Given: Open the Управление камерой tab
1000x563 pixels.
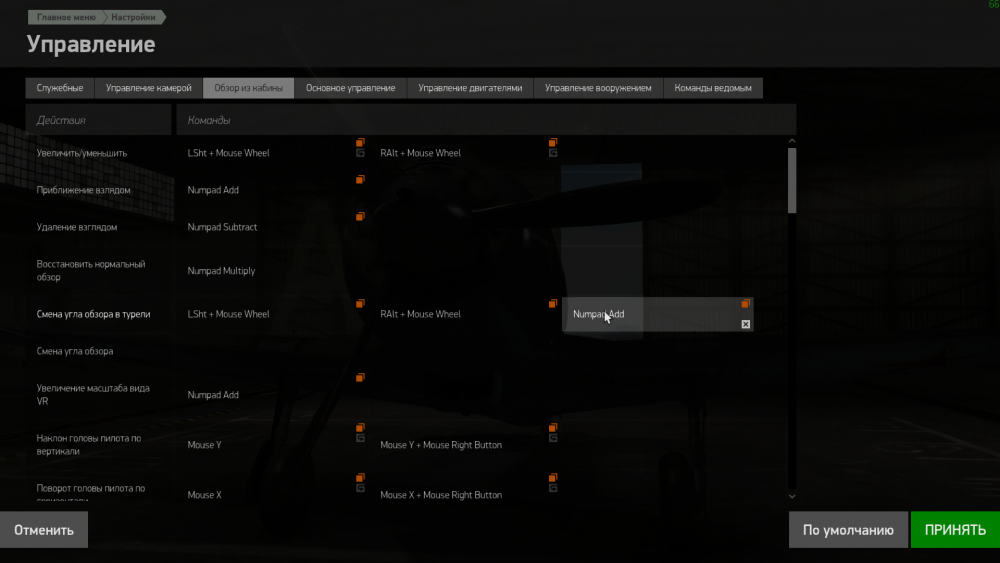Looking at the screenshot, I should coord(149,88).
